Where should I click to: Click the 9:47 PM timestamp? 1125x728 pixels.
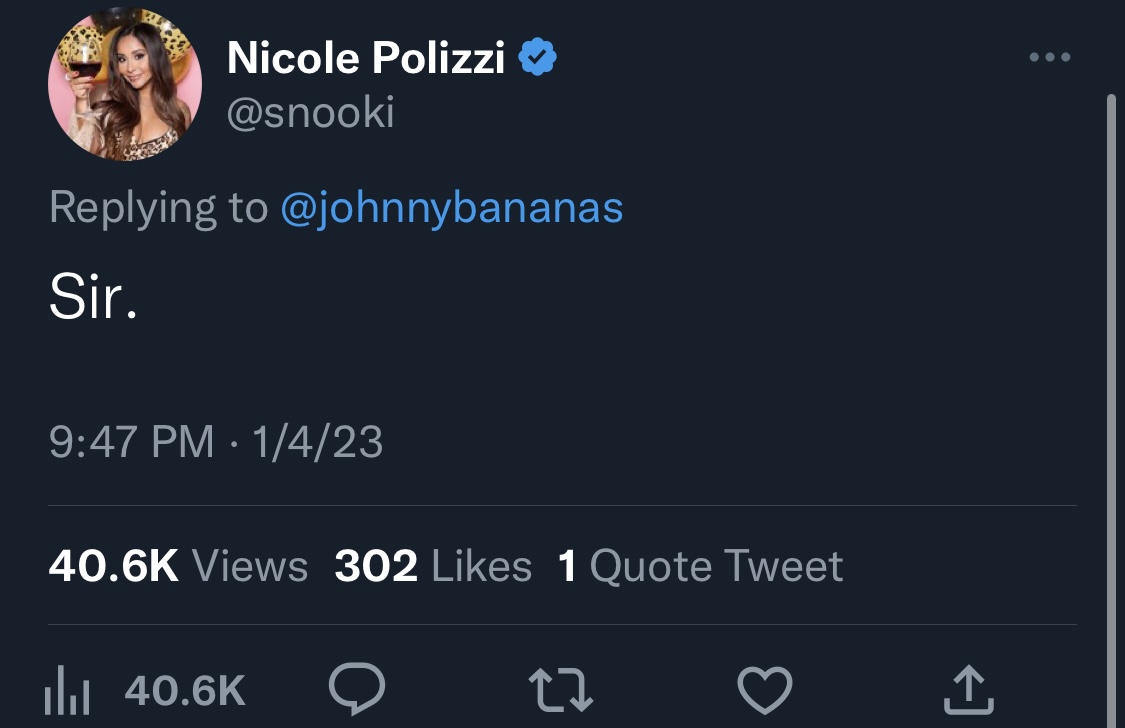pyautogui.click(x=132, y=441)
